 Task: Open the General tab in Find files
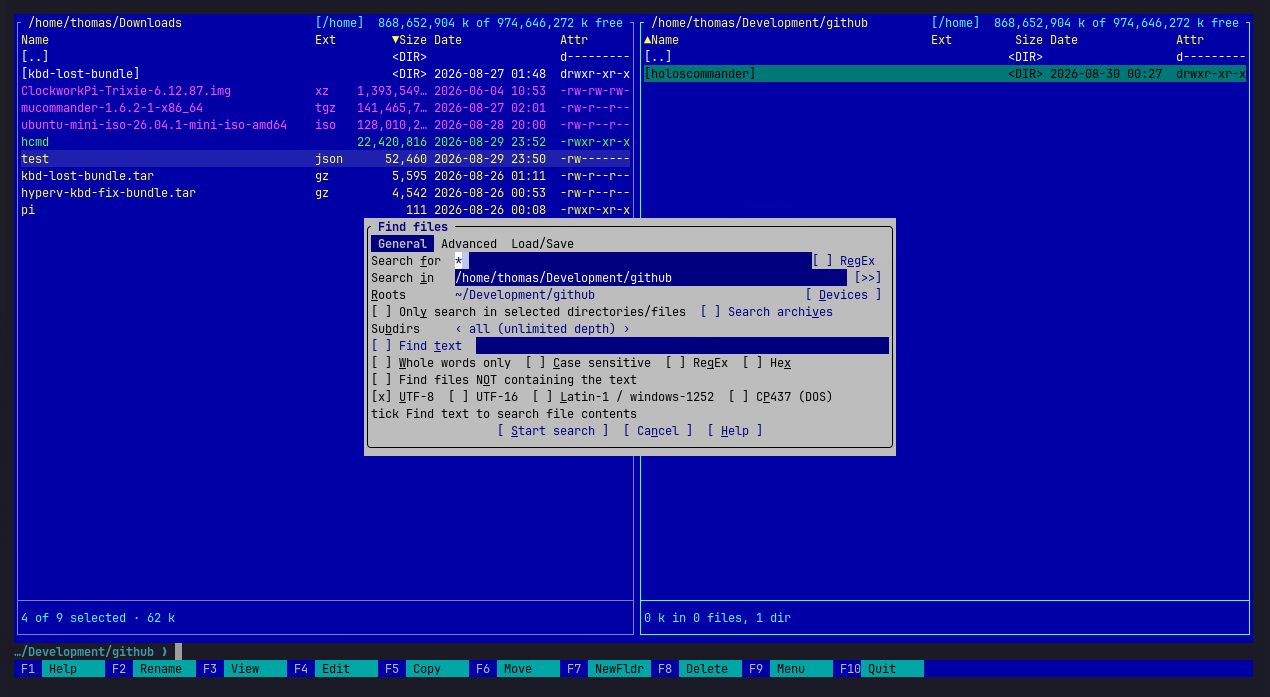402,244
